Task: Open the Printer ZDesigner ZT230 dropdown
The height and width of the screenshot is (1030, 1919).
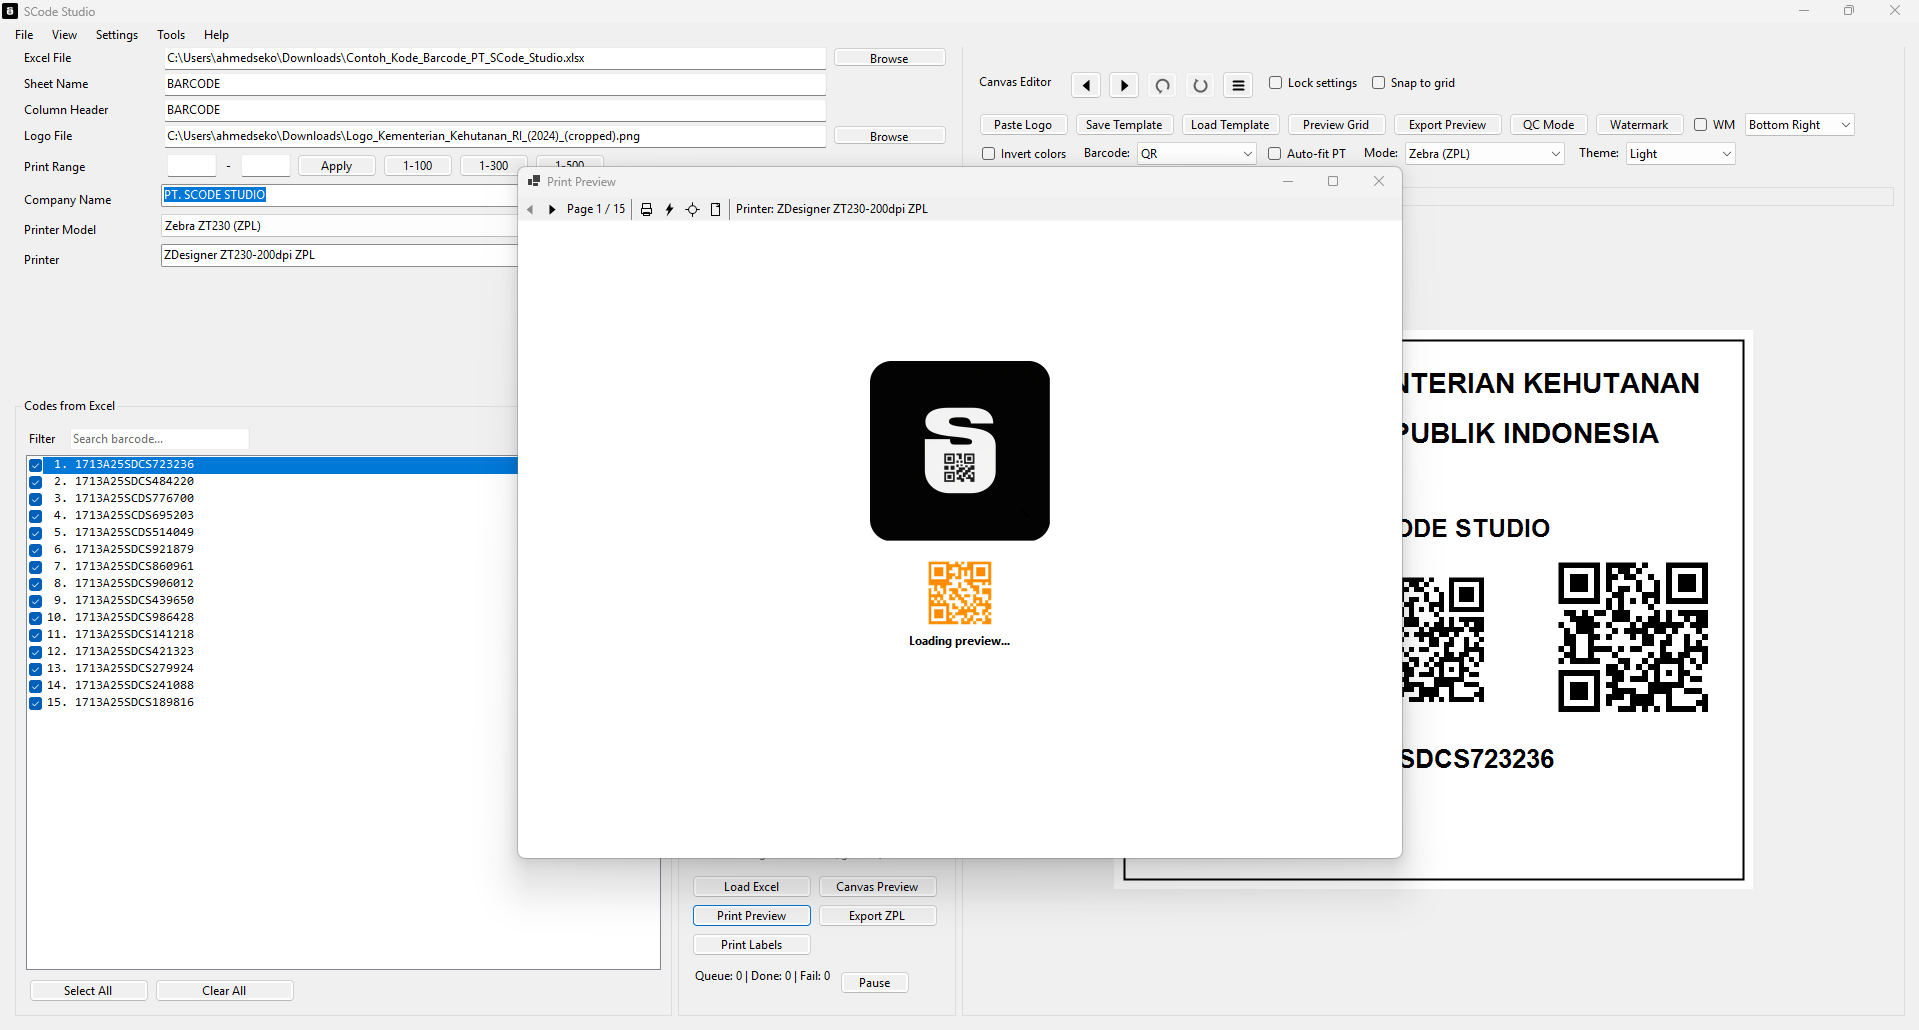Action: [339, 255]
